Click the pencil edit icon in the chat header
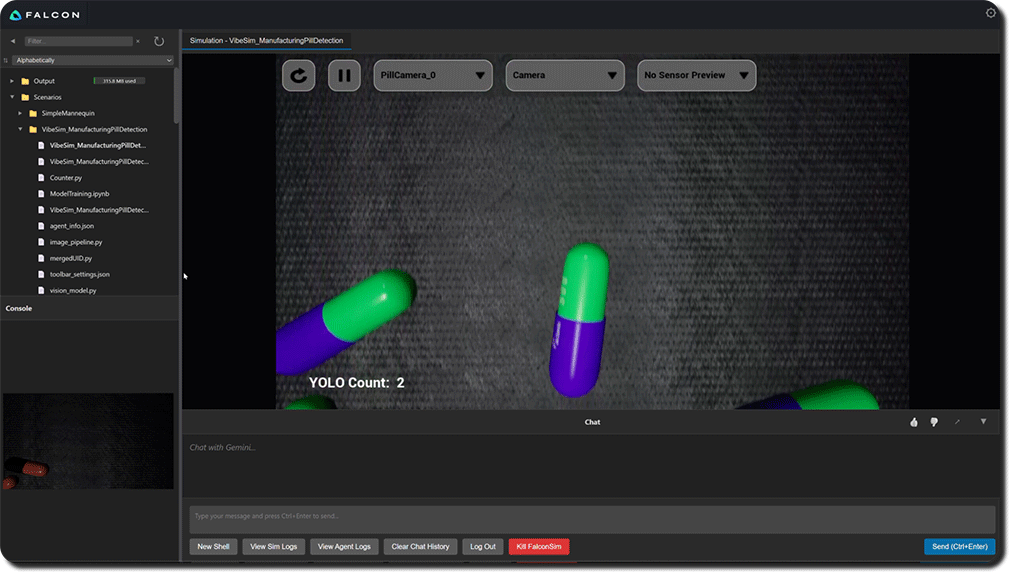The image size is (1010, 573). point(957,422)
